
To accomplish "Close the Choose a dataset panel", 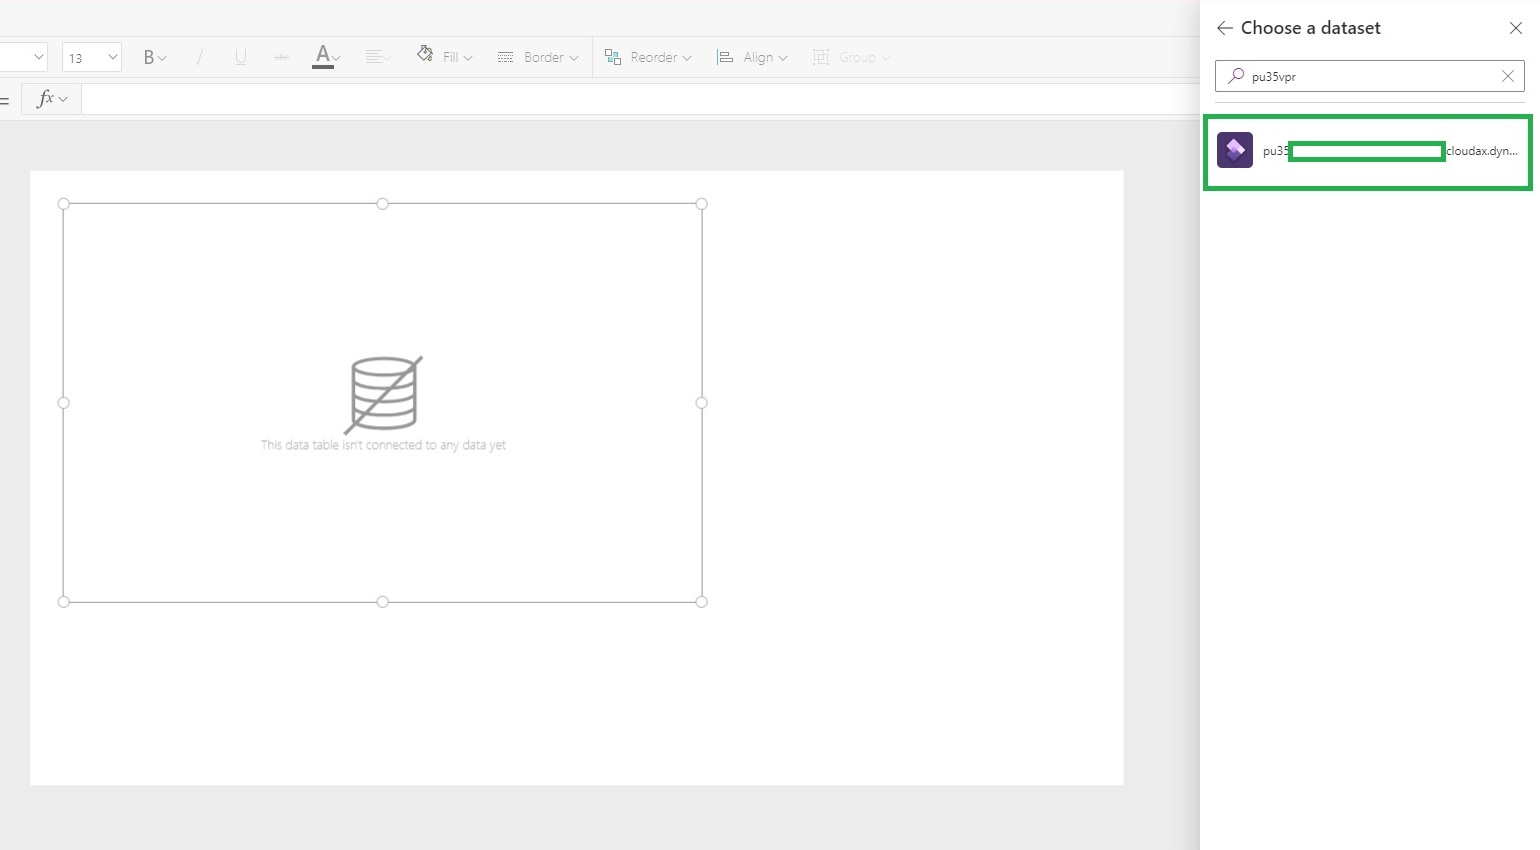I will (x=1515, y=28).
